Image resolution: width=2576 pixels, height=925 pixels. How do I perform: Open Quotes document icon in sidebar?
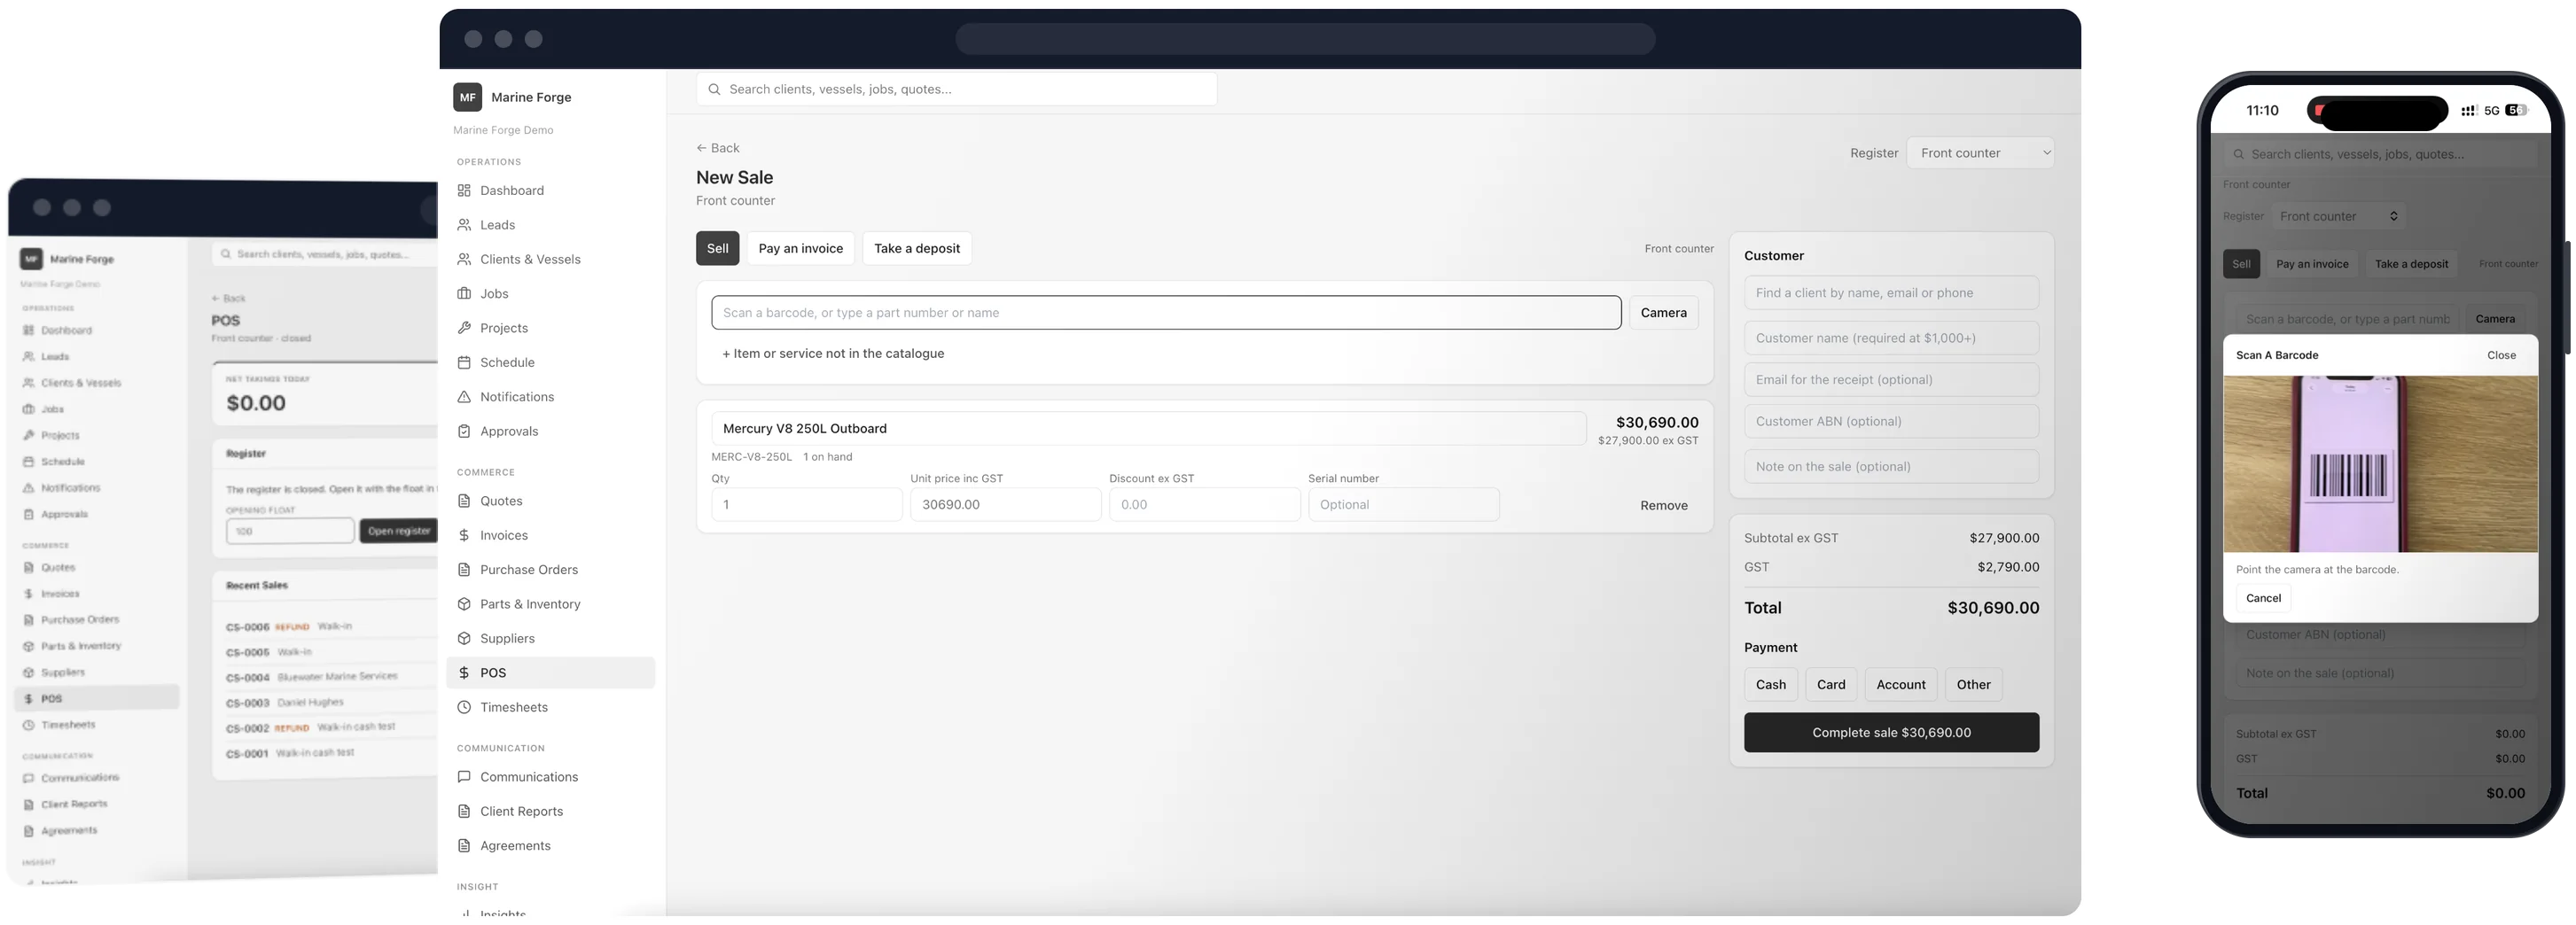point(464,501)
